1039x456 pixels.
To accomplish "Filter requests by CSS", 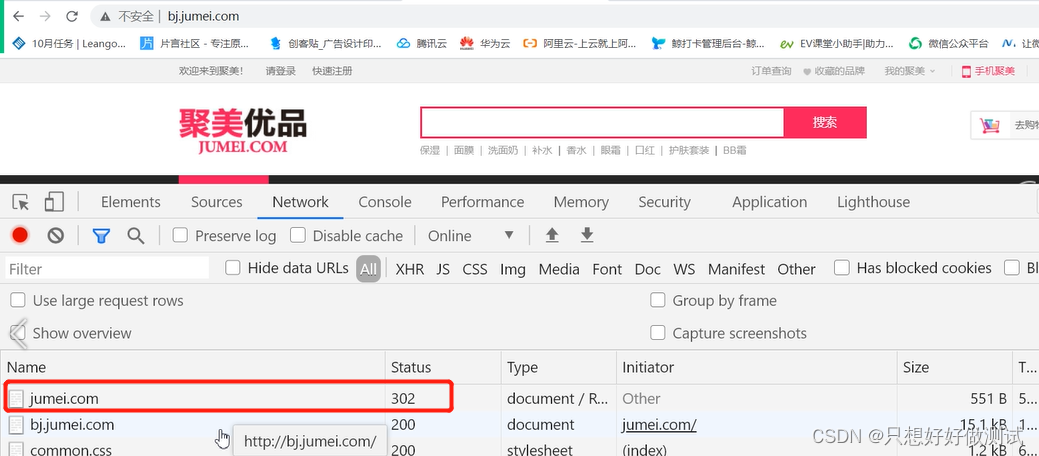I will 474,269.
